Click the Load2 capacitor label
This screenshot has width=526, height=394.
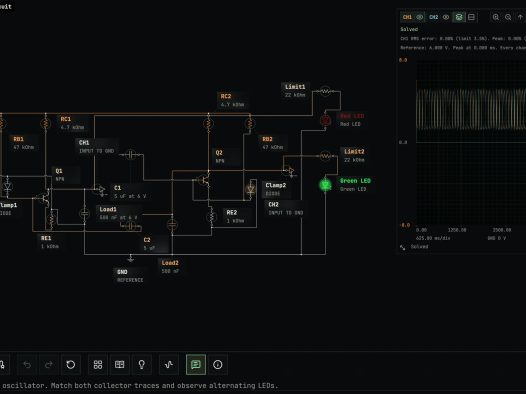pos(170,267)
